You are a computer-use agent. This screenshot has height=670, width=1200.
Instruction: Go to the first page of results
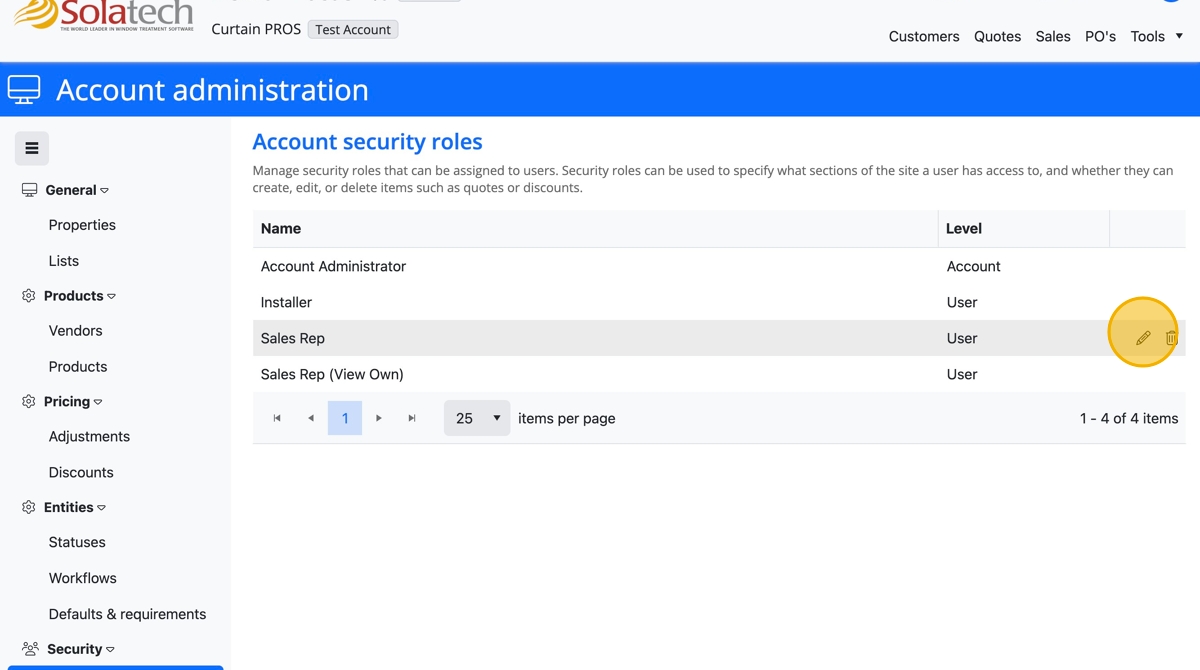[277, 418]
